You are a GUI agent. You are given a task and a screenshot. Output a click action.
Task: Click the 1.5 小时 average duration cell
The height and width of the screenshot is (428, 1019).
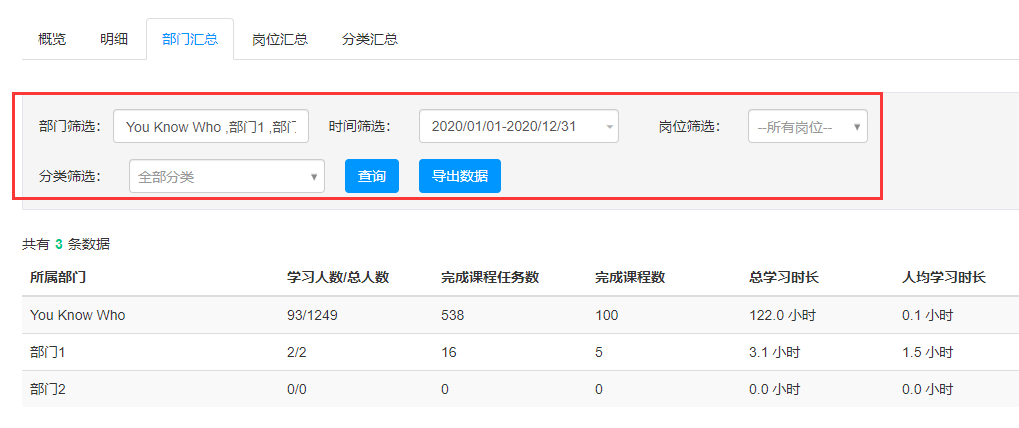927,353
